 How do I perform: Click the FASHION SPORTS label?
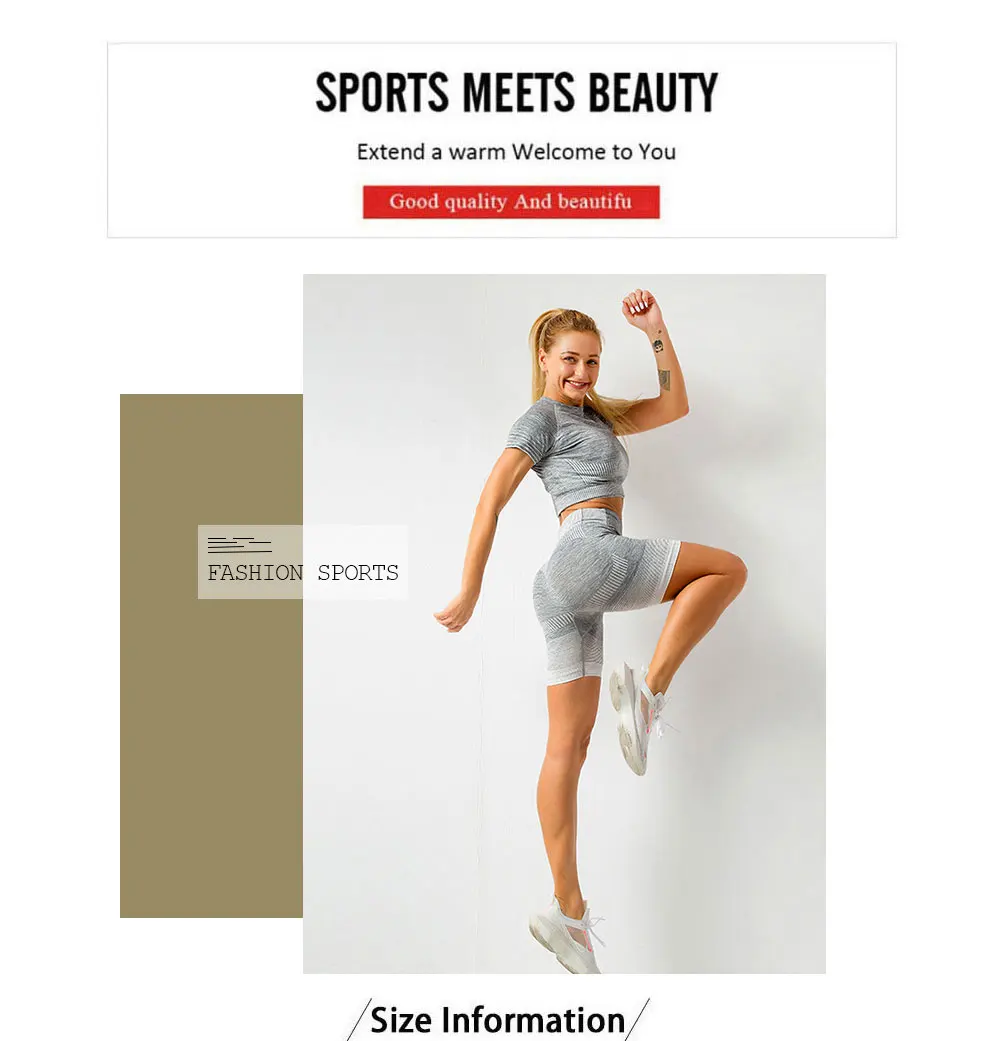[303, 572]
